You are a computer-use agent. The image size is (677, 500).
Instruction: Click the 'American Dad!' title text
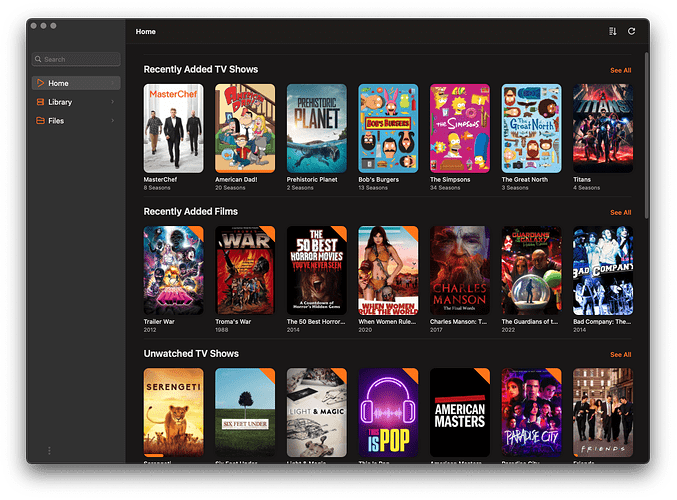click(x=236, y=180)
